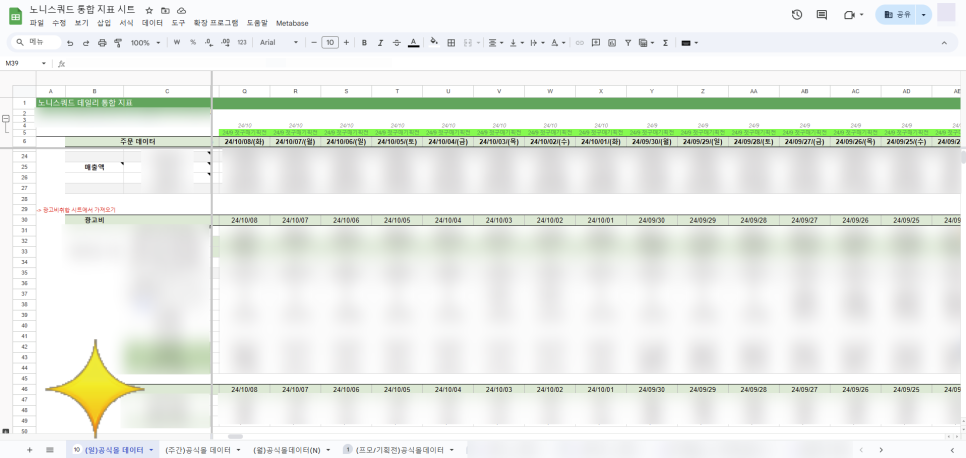Screen dimensions: 966x458
Task: Open the fill color picker
Action: [x=434, y=43]
